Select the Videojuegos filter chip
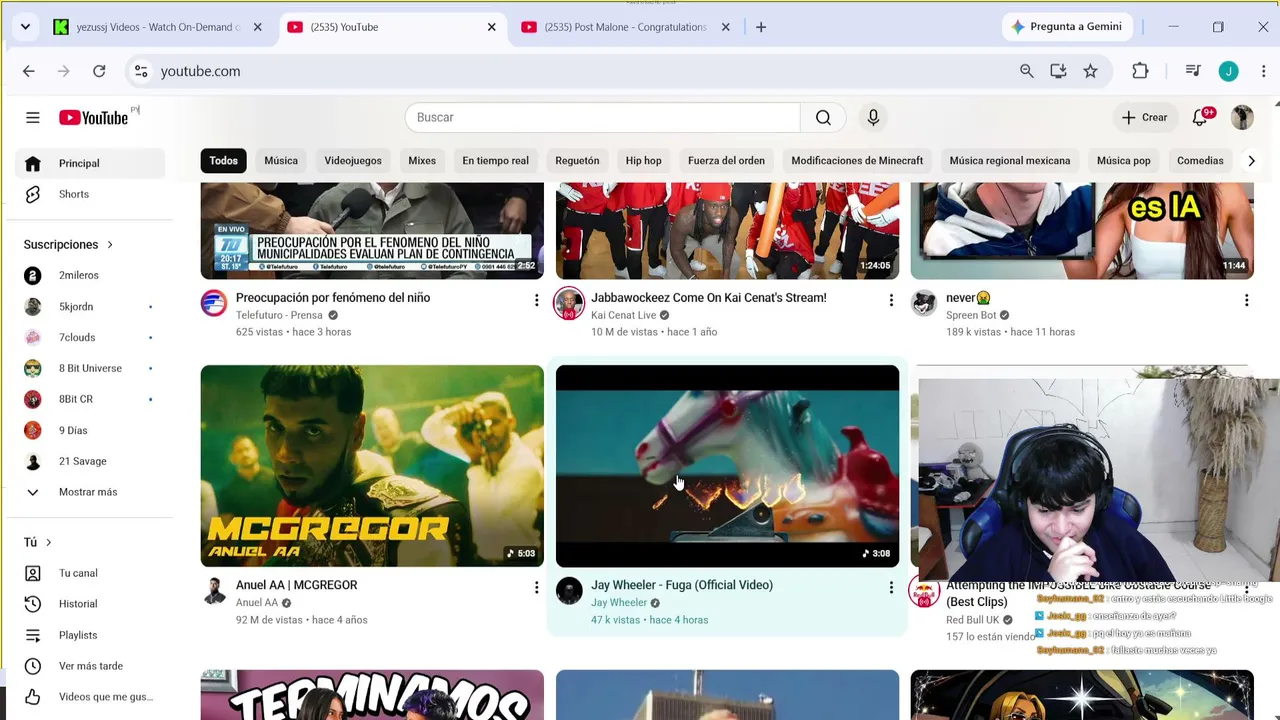Viewport: 1280px width, 720px height. (x=353, y=161)
